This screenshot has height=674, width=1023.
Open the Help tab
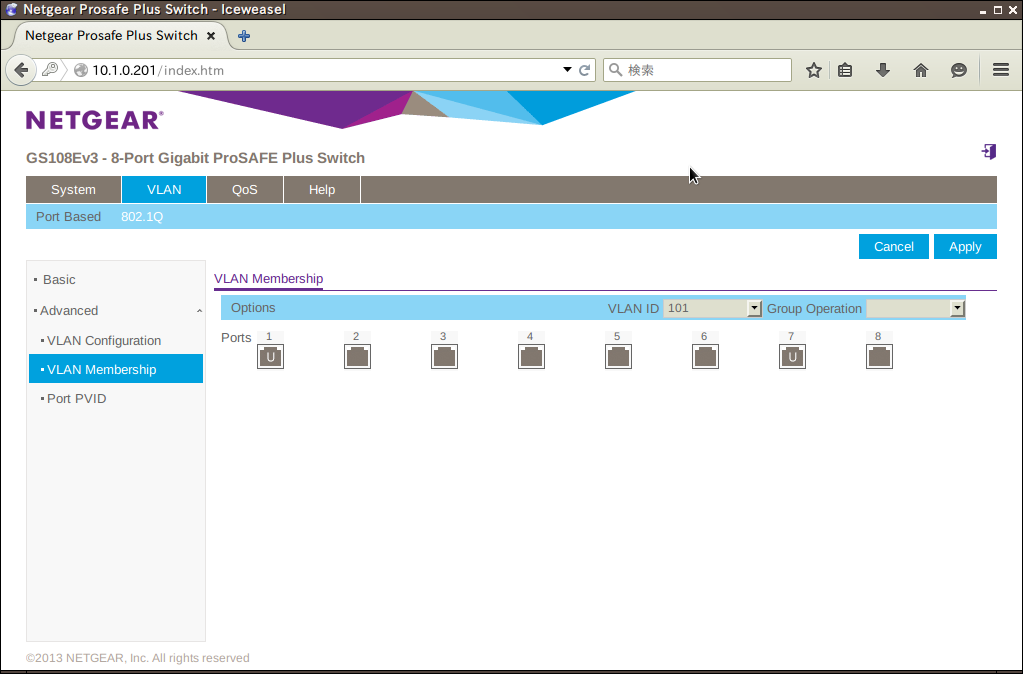(x=322, y=190)
